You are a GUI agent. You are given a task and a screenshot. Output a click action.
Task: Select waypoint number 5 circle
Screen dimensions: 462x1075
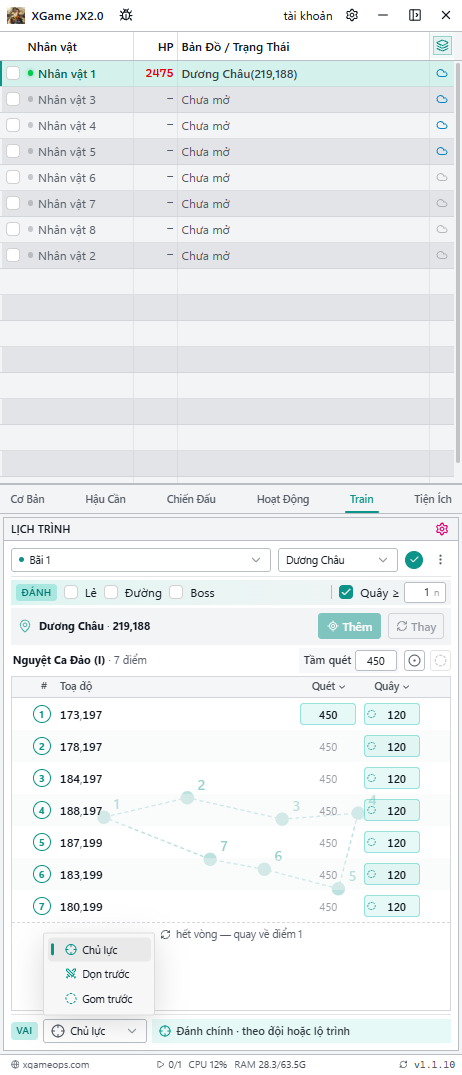coord(42,843)
